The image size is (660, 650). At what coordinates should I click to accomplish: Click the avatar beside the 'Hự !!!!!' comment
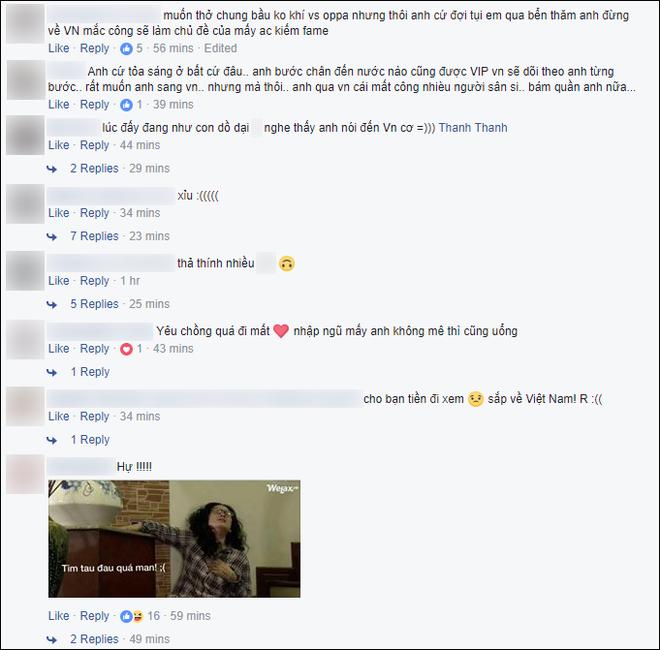pos(25,474)
